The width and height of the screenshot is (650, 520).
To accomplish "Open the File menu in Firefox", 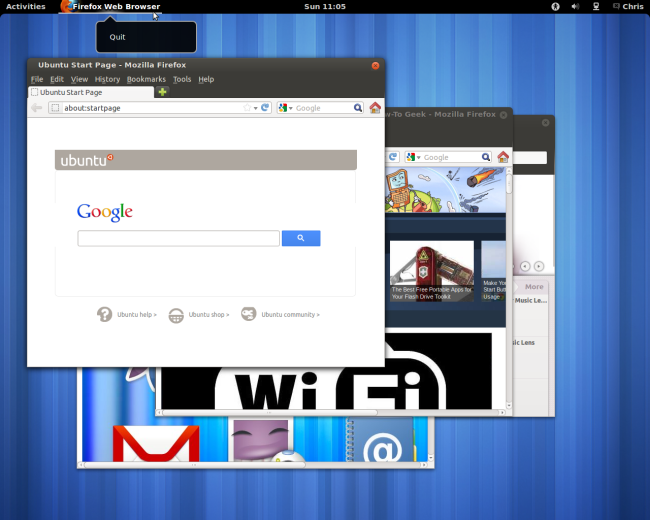I will [x=37, y=79].
